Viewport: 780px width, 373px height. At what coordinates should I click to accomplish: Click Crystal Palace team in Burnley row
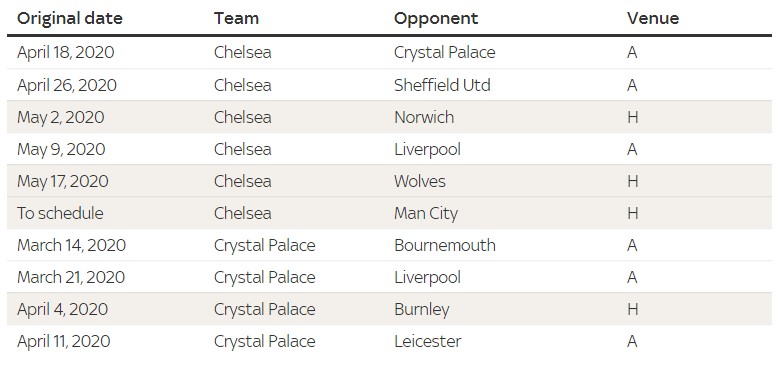click(x=265, y=310)
